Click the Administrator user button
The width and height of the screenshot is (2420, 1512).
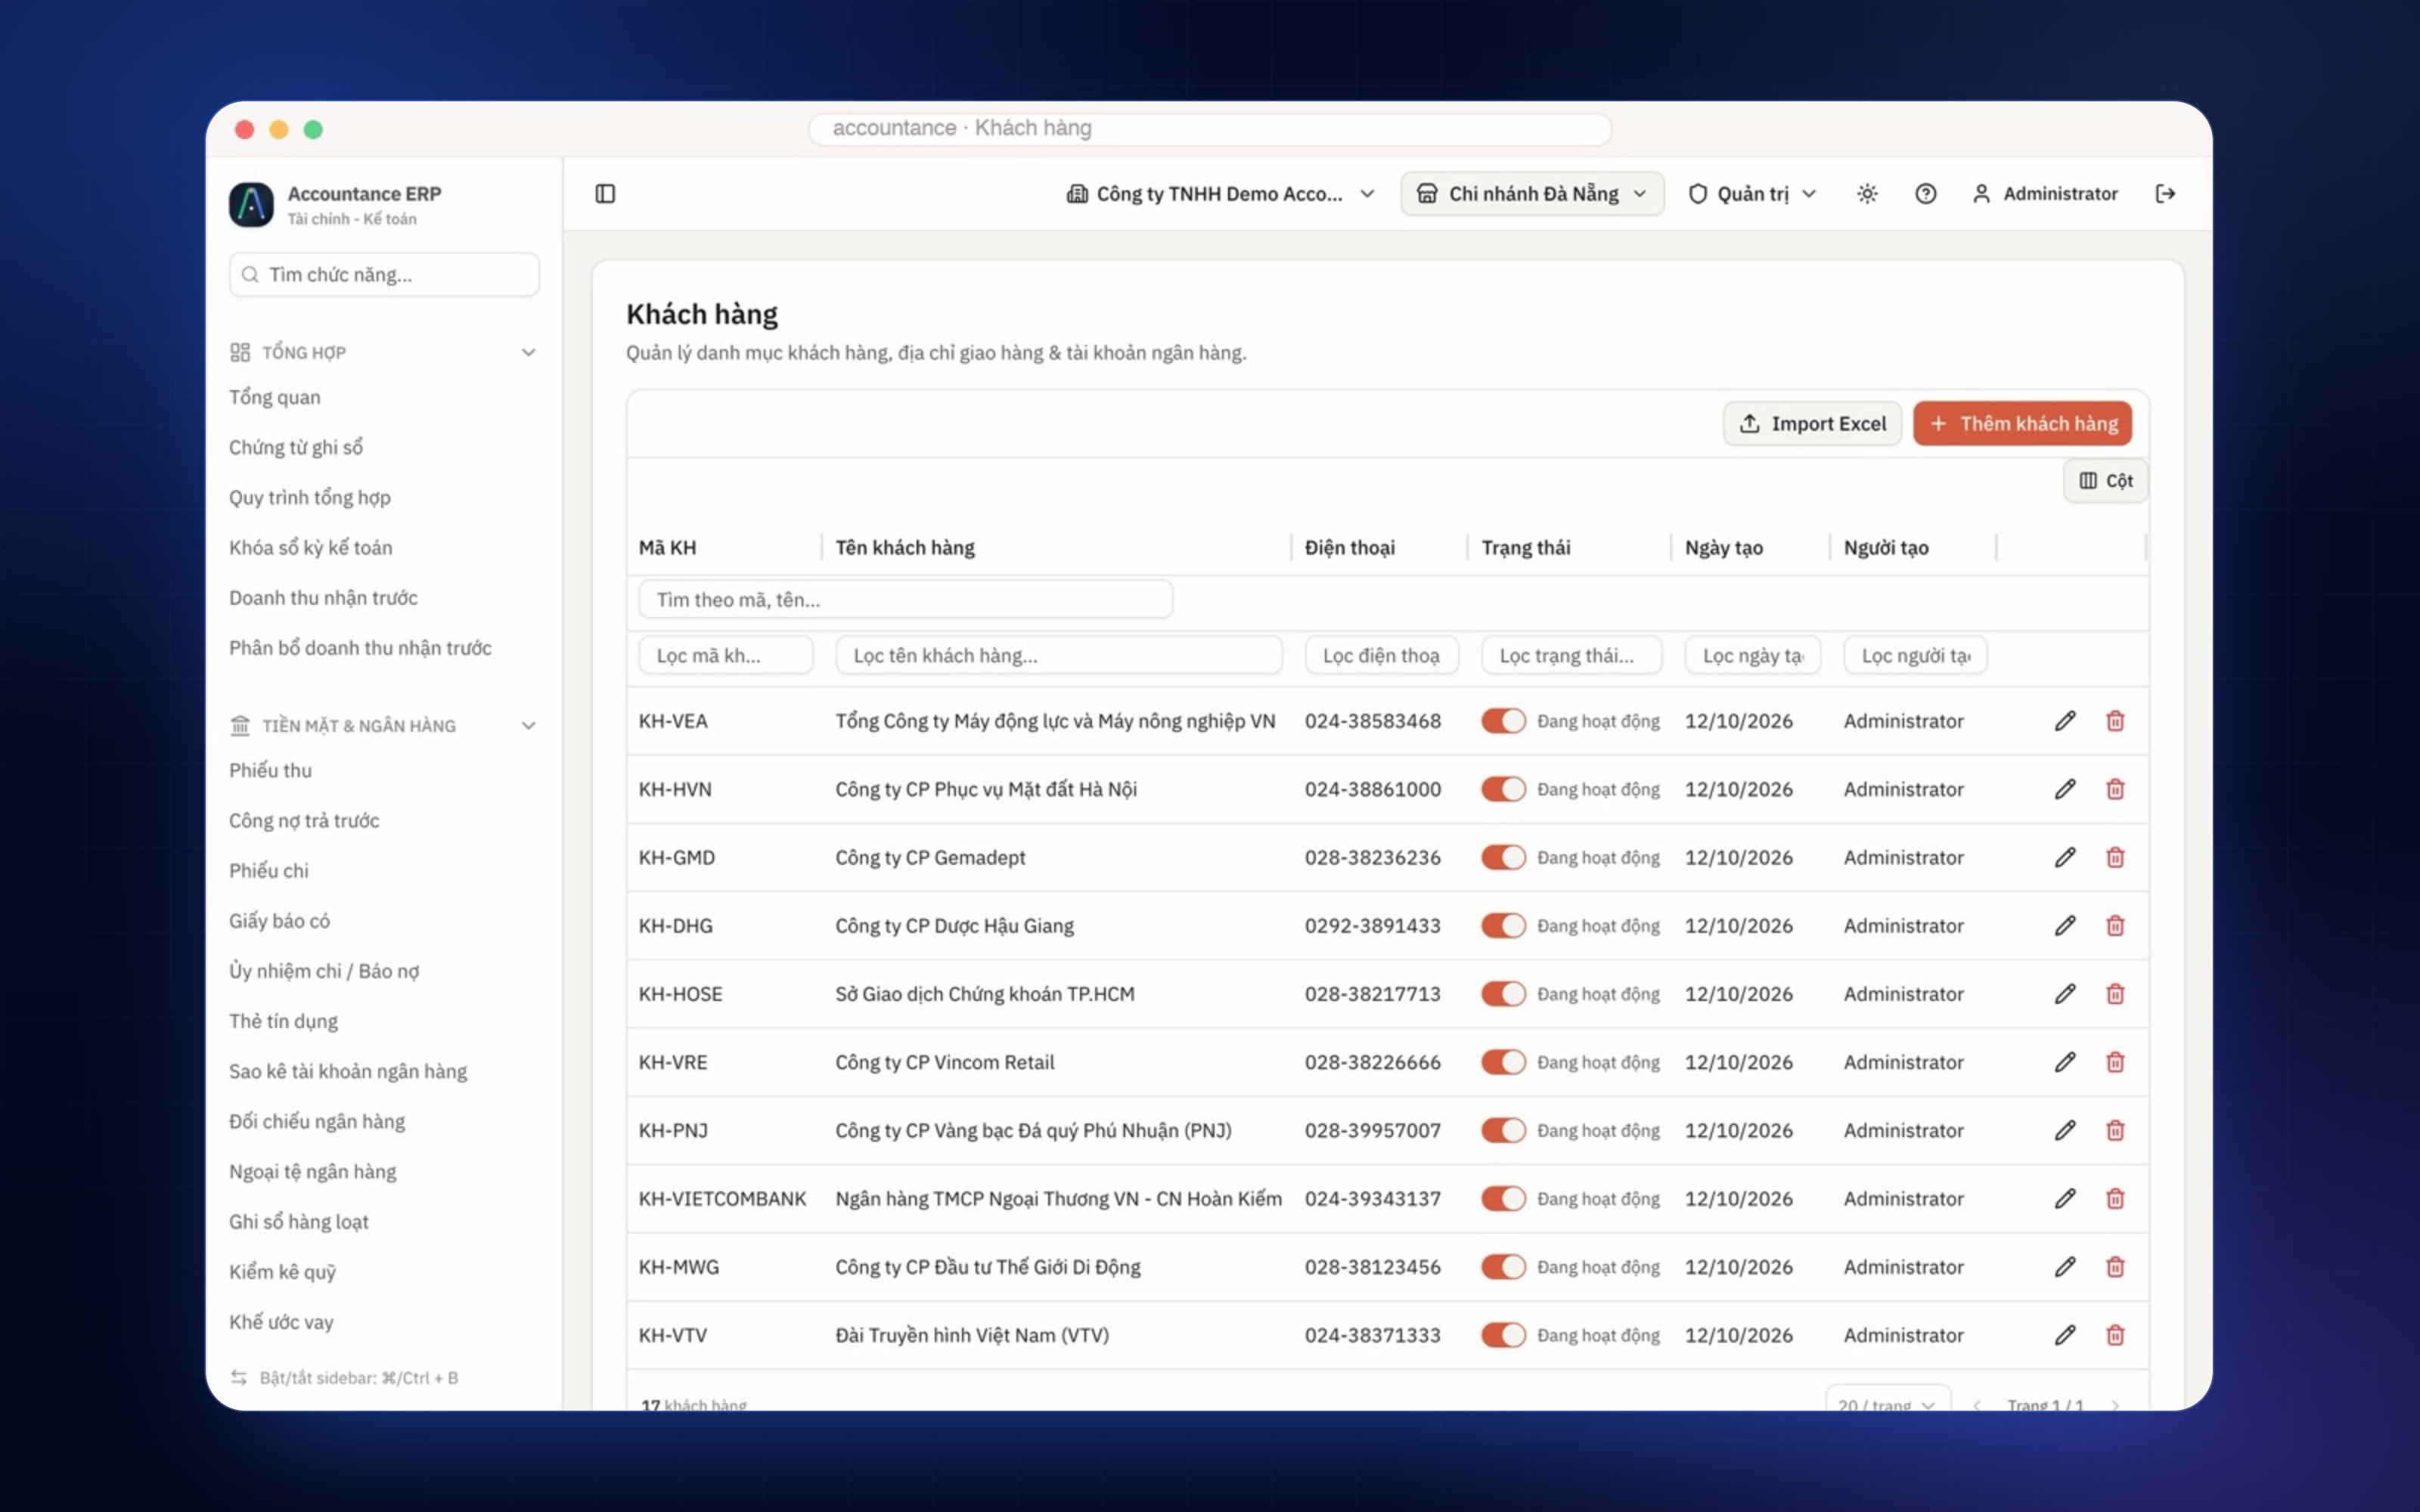(2045, 194)
